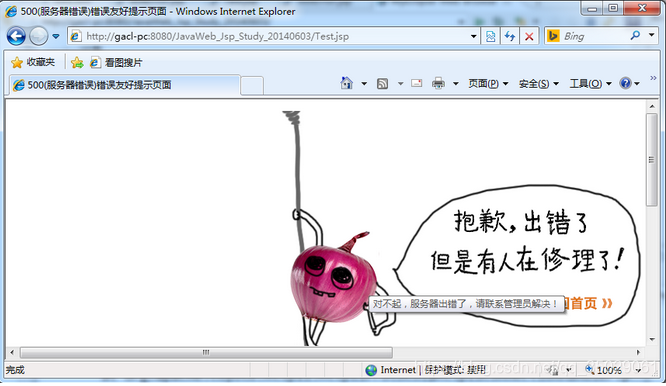Click the 完成 status bar text

[15, 370]
